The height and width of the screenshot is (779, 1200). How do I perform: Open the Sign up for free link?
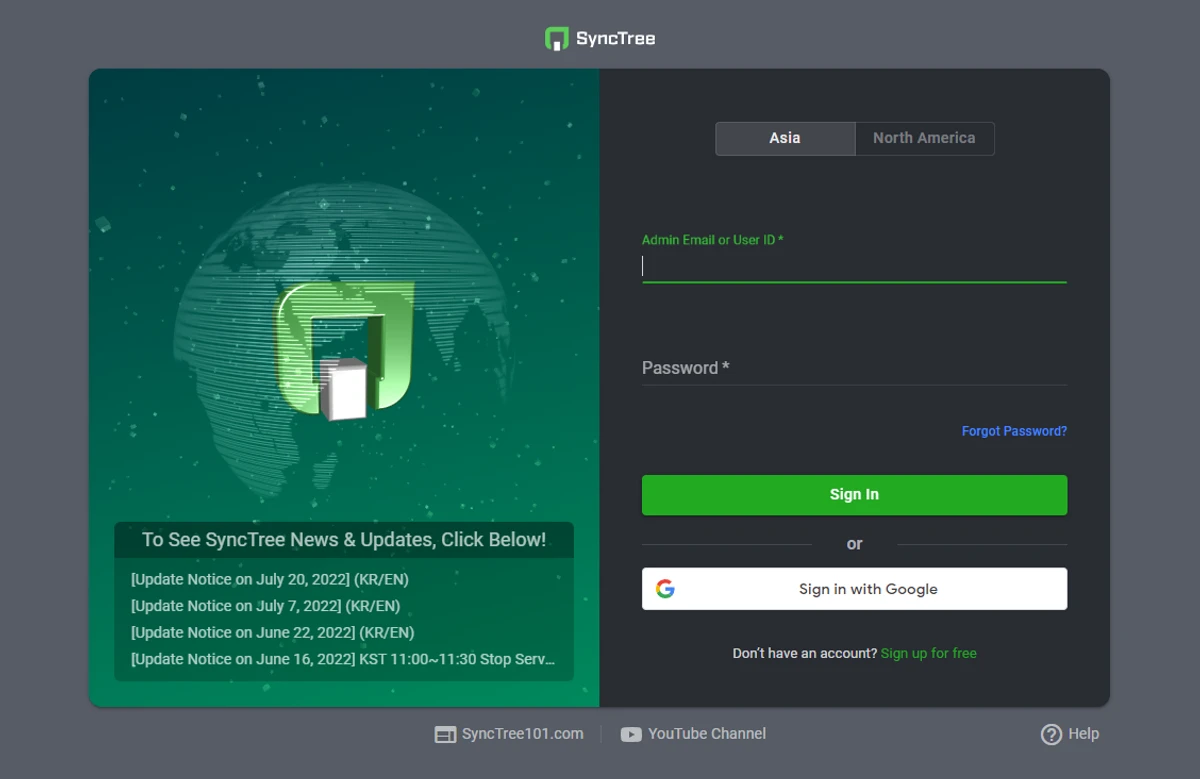928,653
